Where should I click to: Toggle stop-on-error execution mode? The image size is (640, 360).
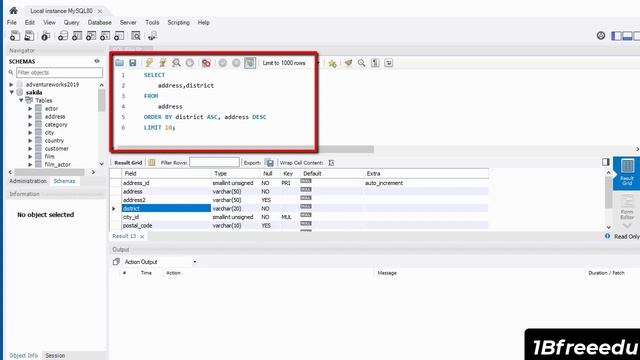tap(206, 63)
